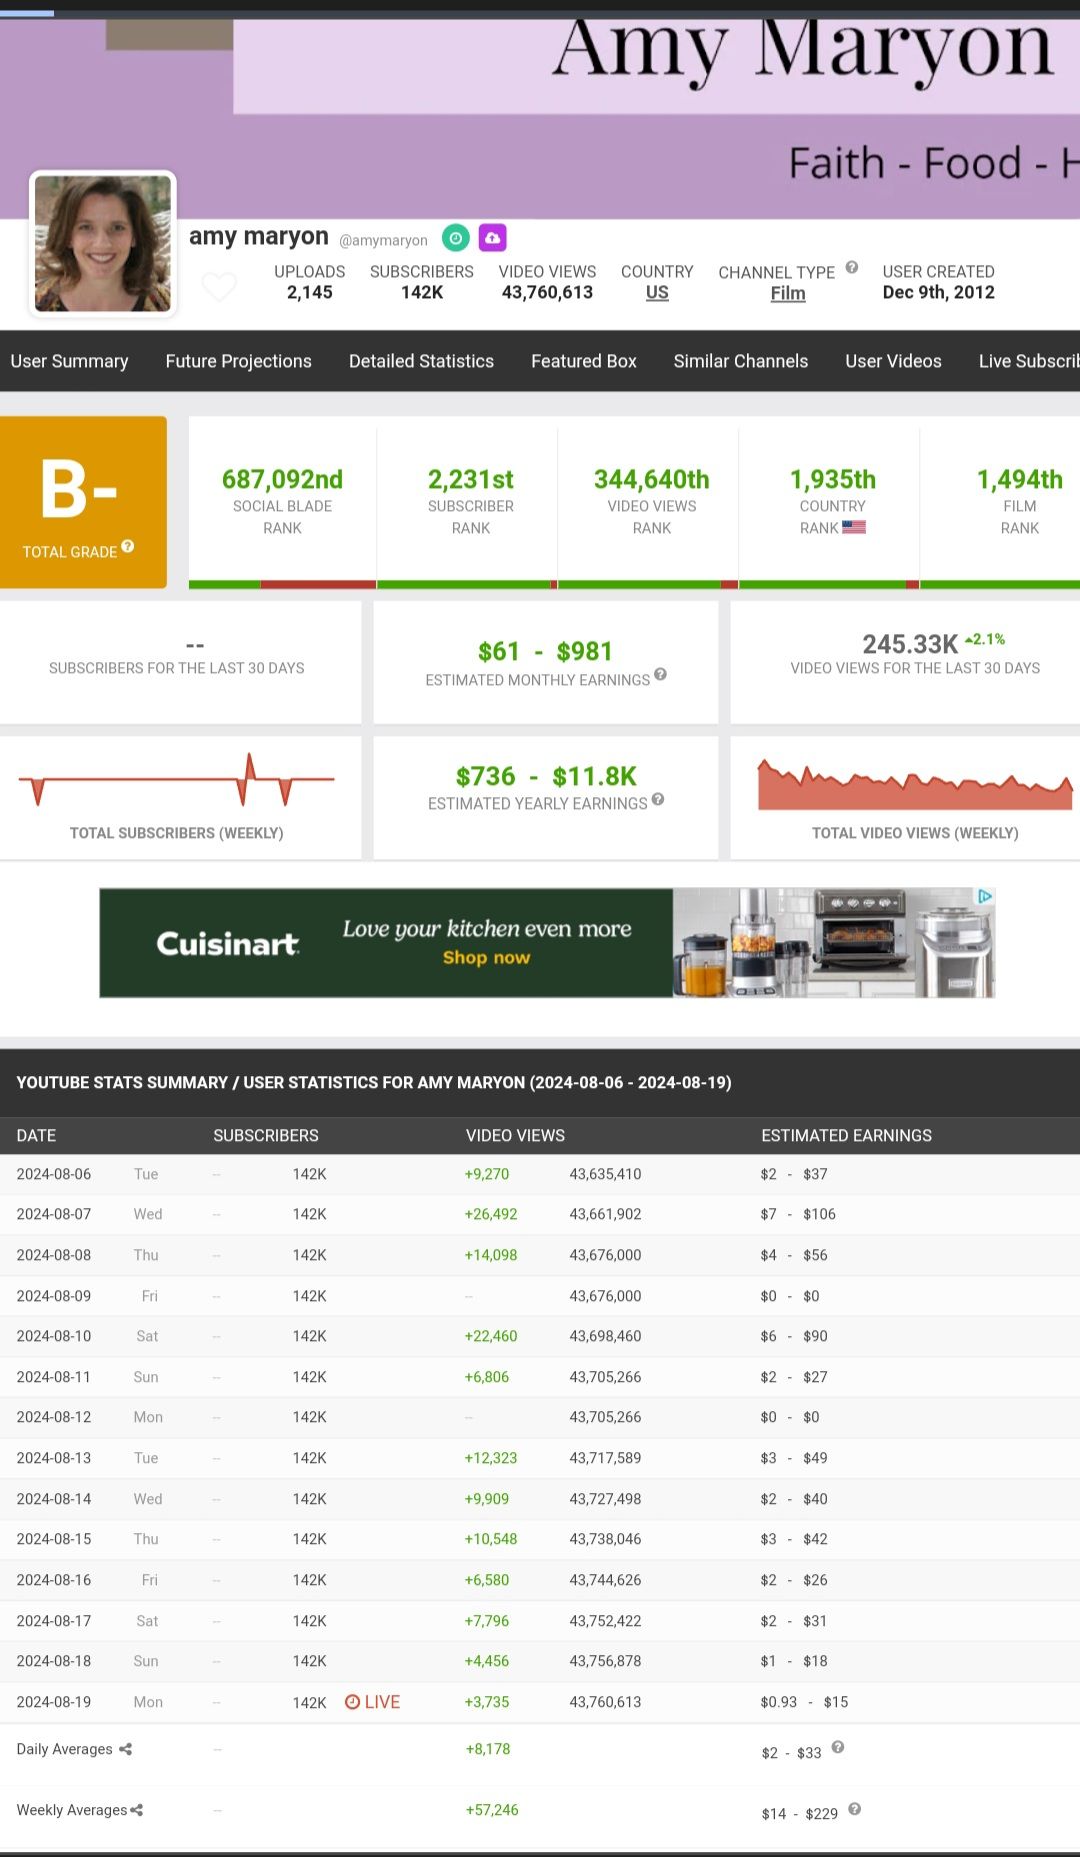Go to the User Videos tab

click(893, 361)
